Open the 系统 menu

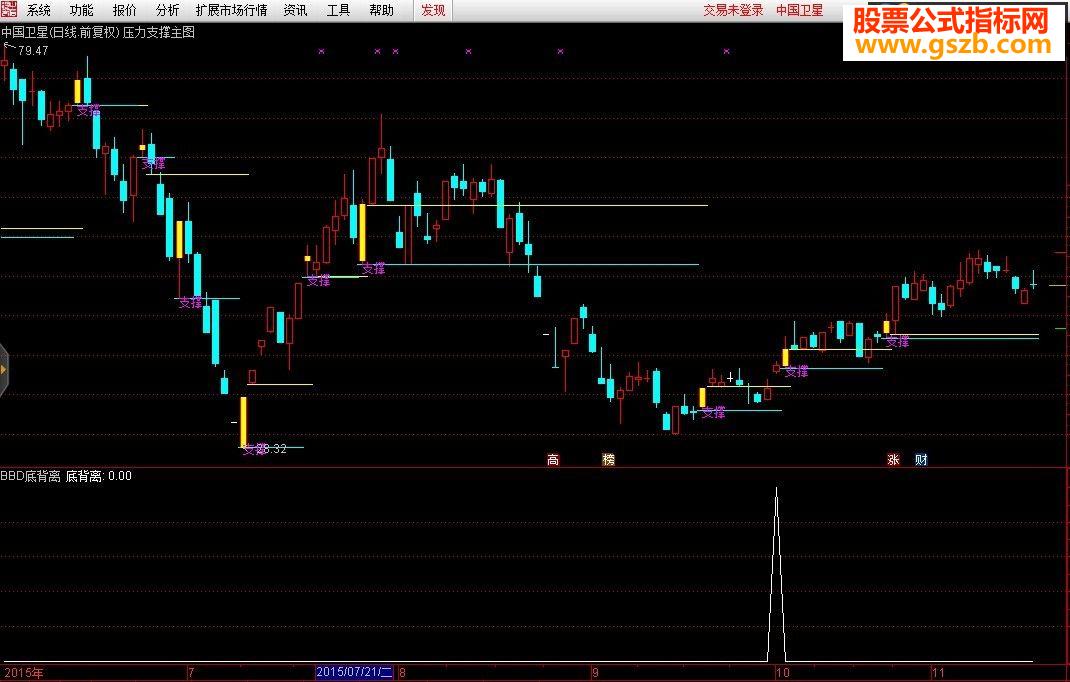click(39, 10)
